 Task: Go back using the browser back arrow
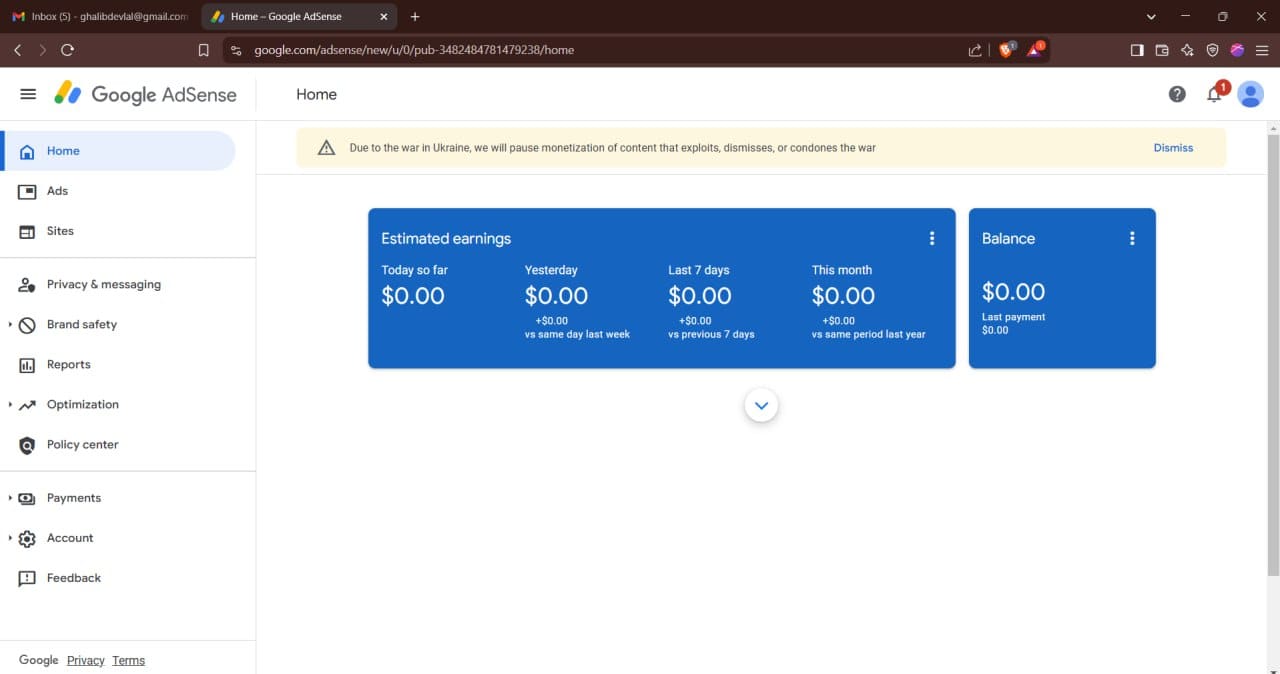[18, 50]
